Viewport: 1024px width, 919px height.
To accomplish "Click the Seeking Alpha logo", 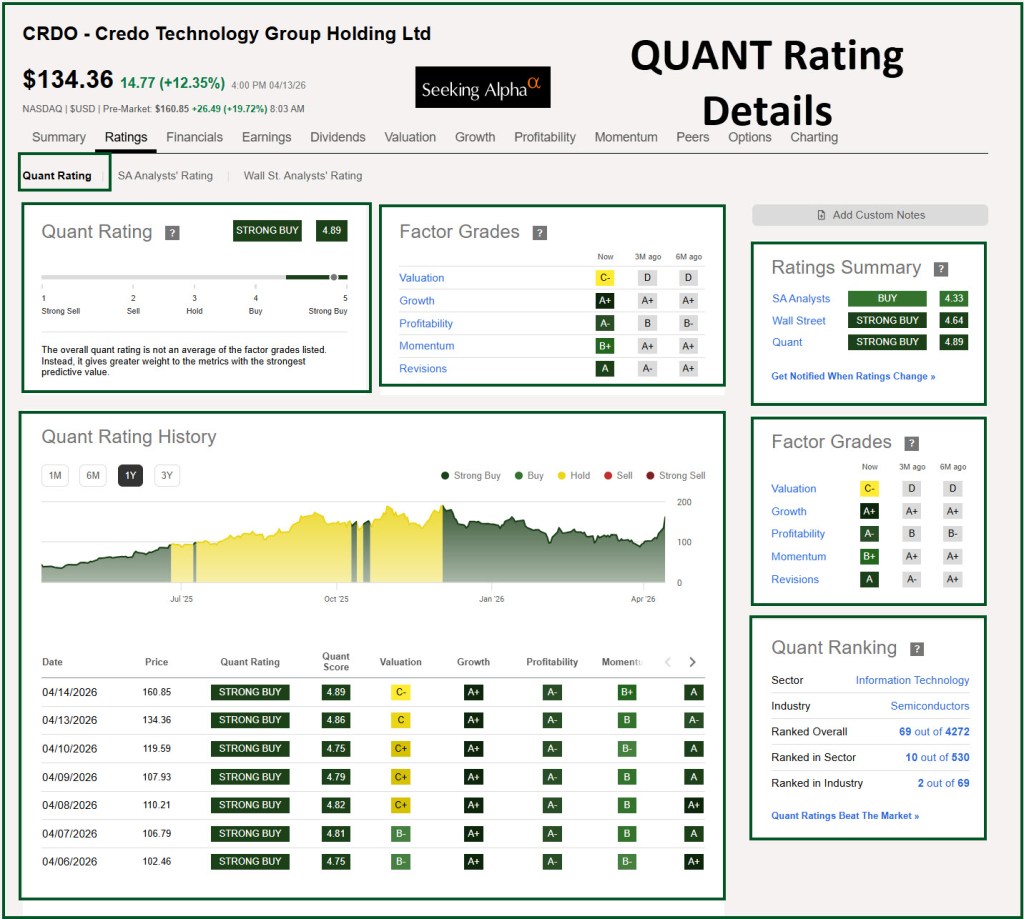I will [x=482, y=88].
